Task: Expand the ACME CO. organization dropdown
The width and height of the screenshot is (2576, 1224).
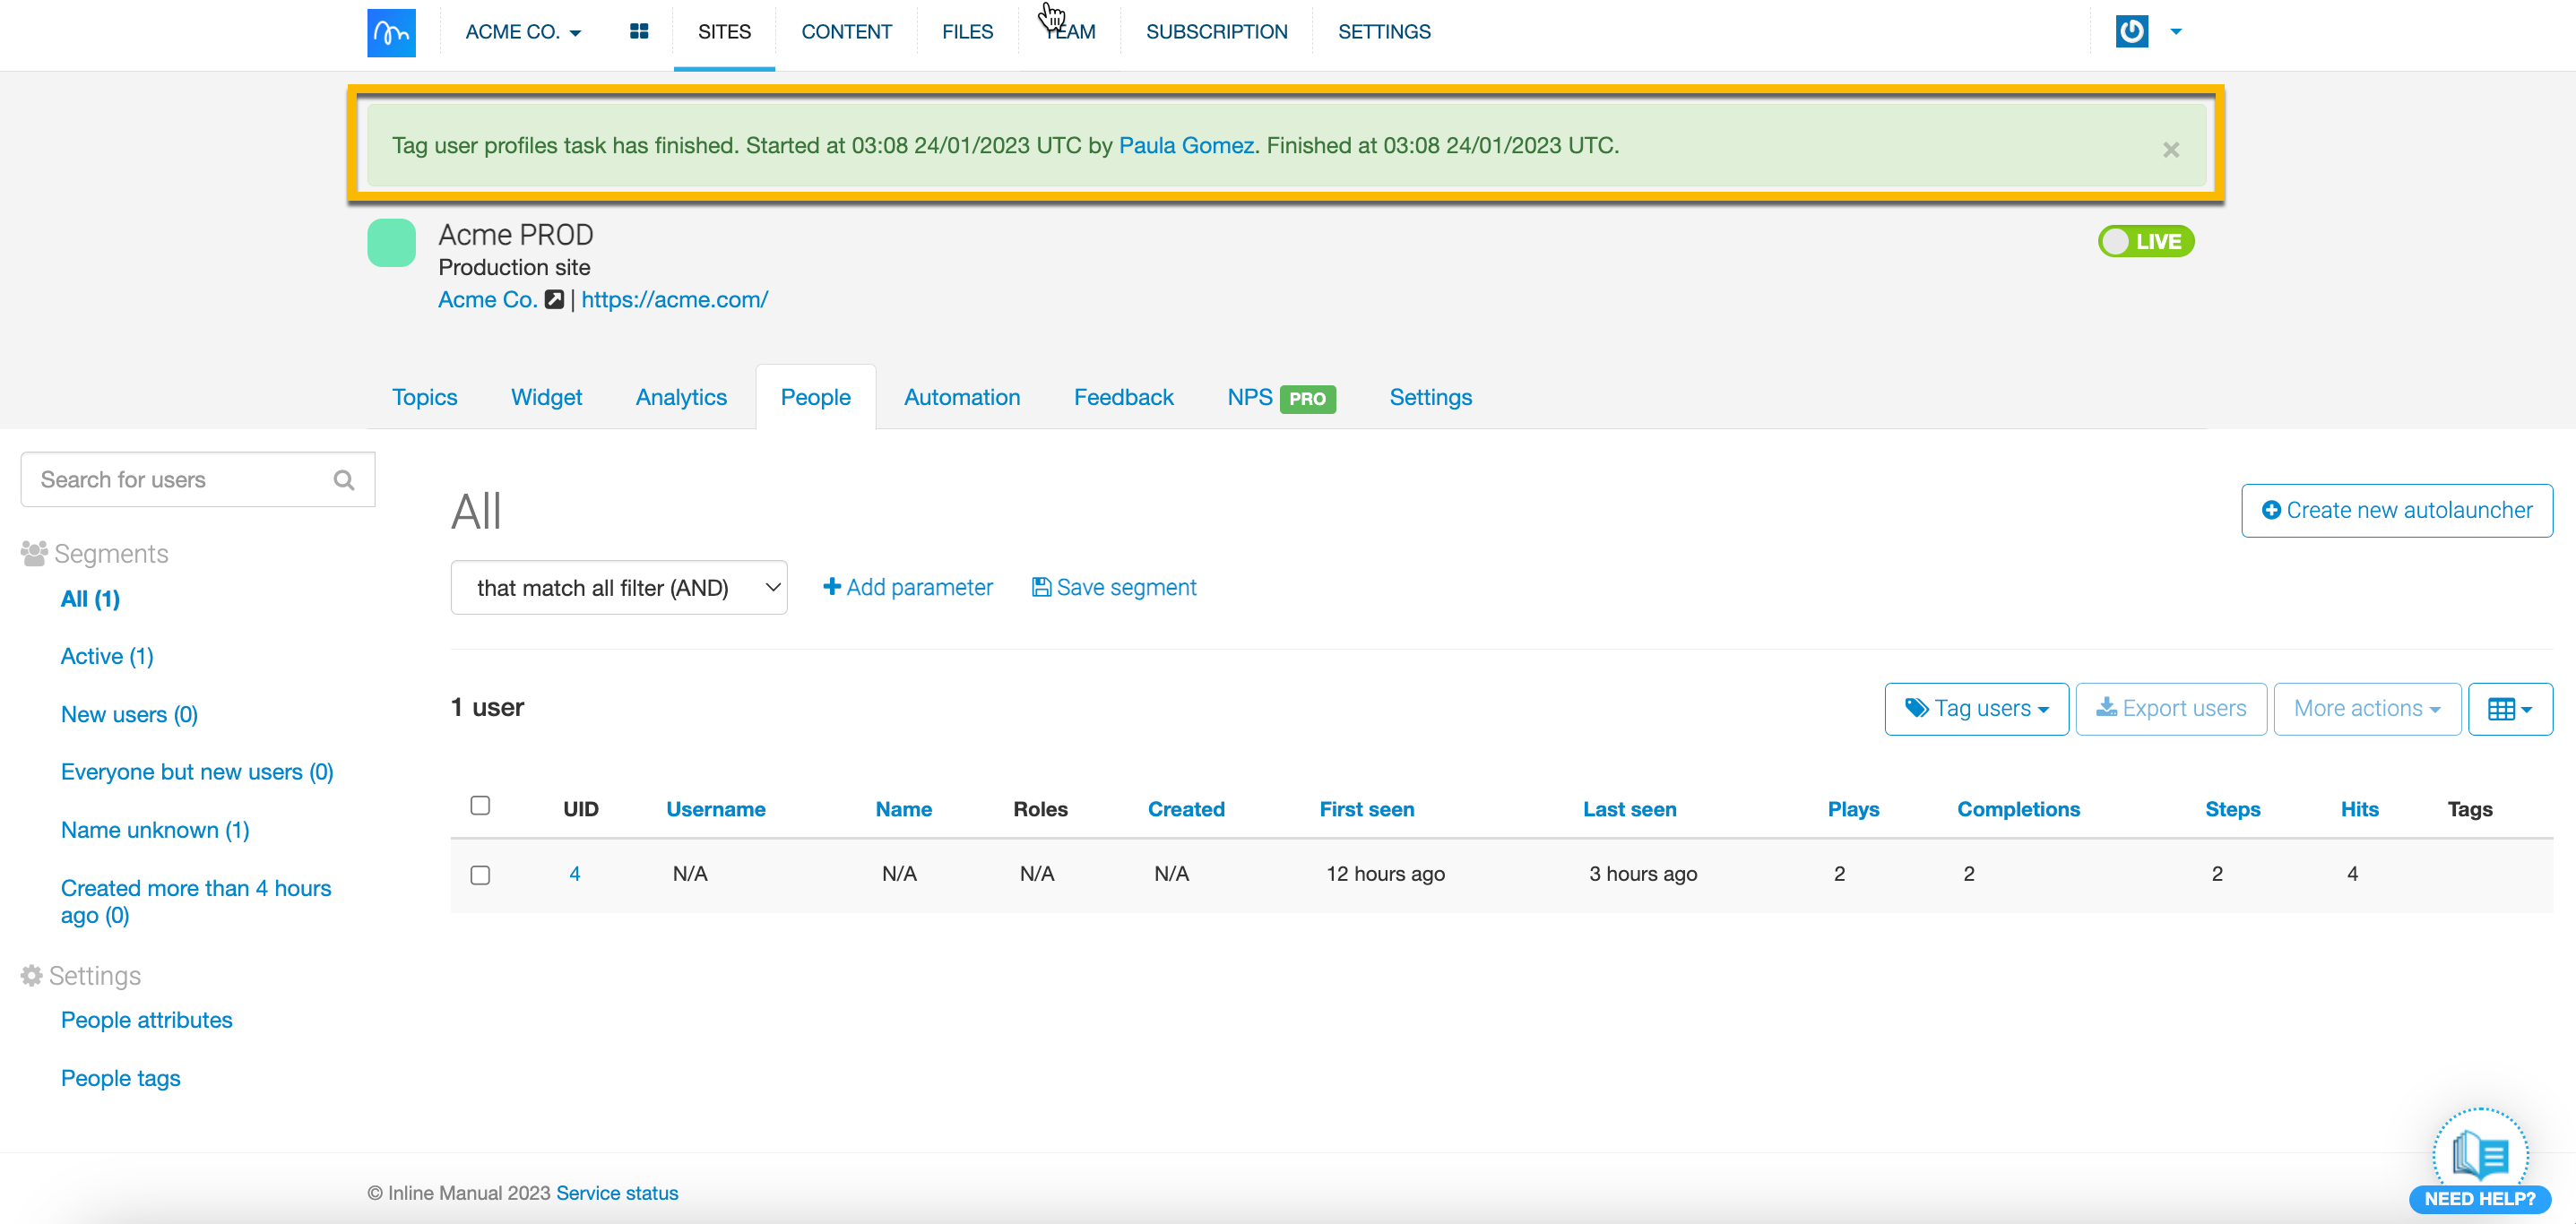Action: [523, 32]
